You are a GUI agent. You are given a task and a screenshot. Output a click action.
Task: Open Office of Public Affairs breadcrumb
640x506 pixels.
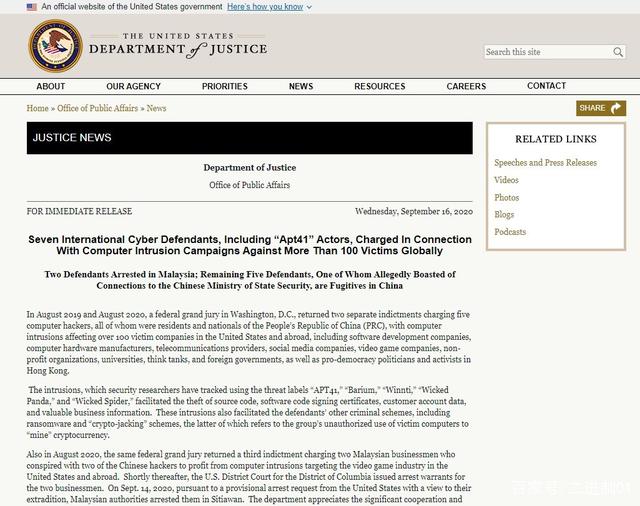(x=98, y=108)
